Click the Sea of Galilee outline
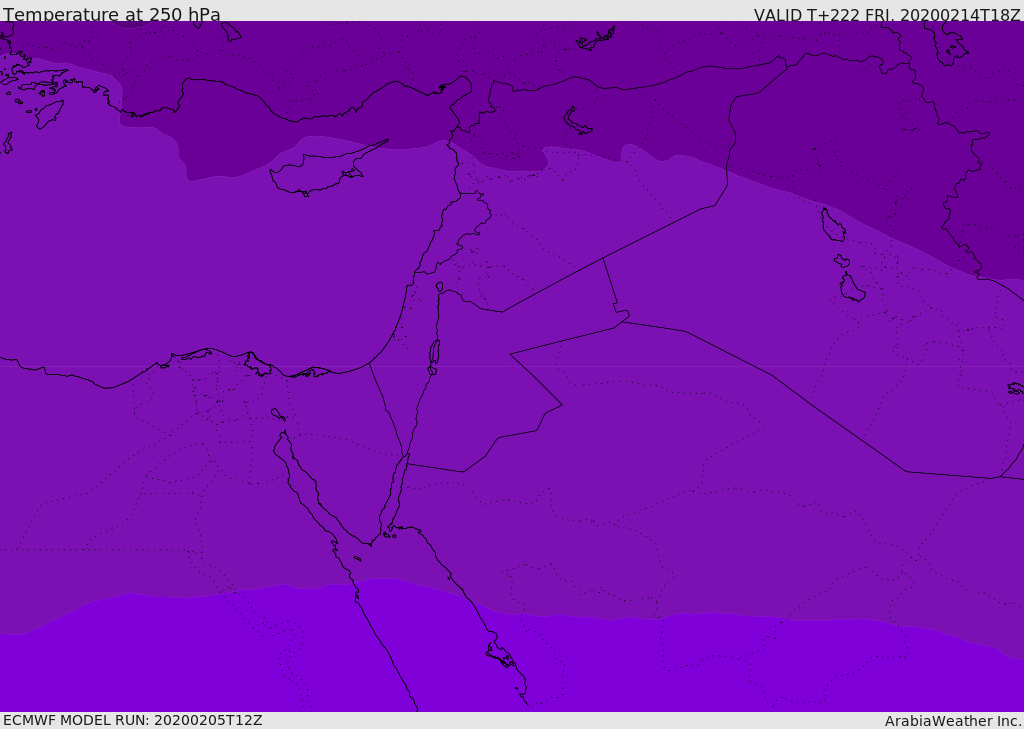 (439, 287)
